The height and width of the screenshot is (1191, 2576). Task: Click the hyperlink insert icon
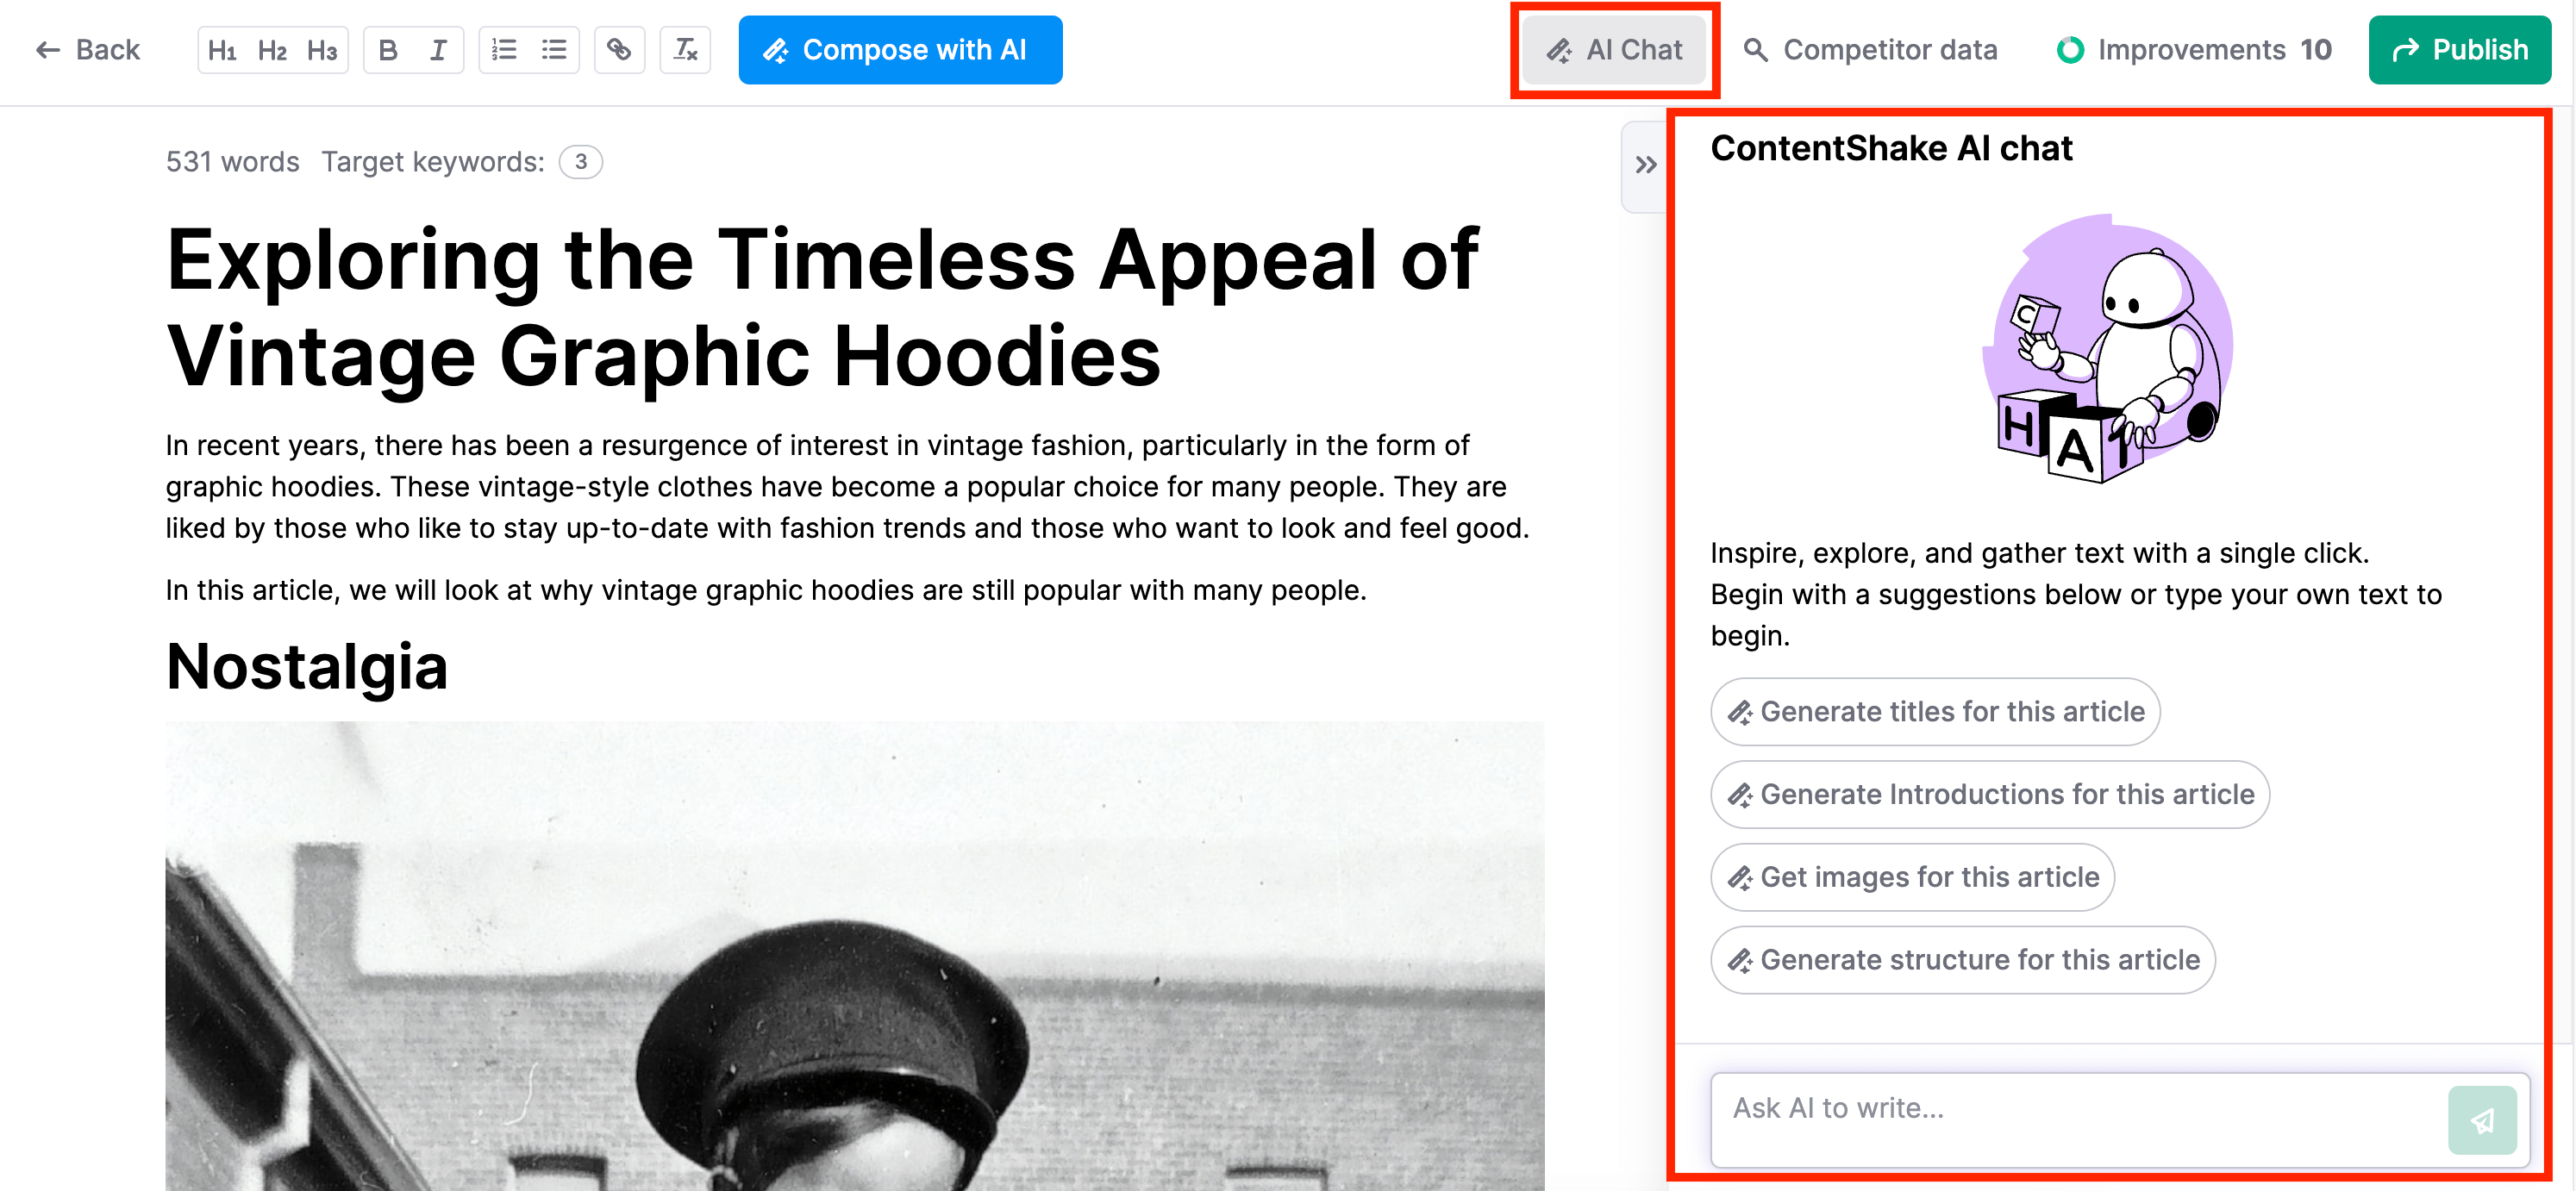621,49
